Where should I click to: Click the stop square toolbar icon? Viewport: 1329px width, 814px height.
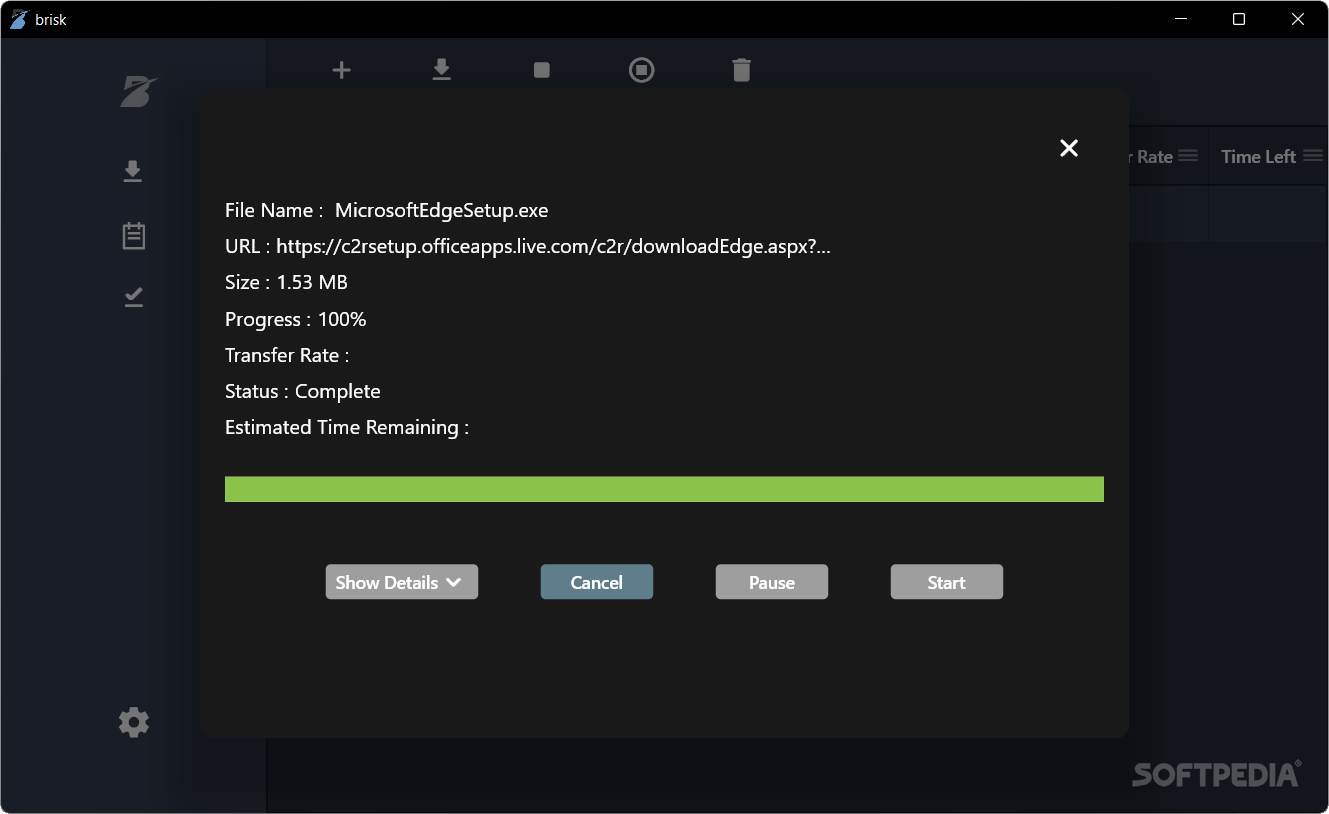point(542,70)
